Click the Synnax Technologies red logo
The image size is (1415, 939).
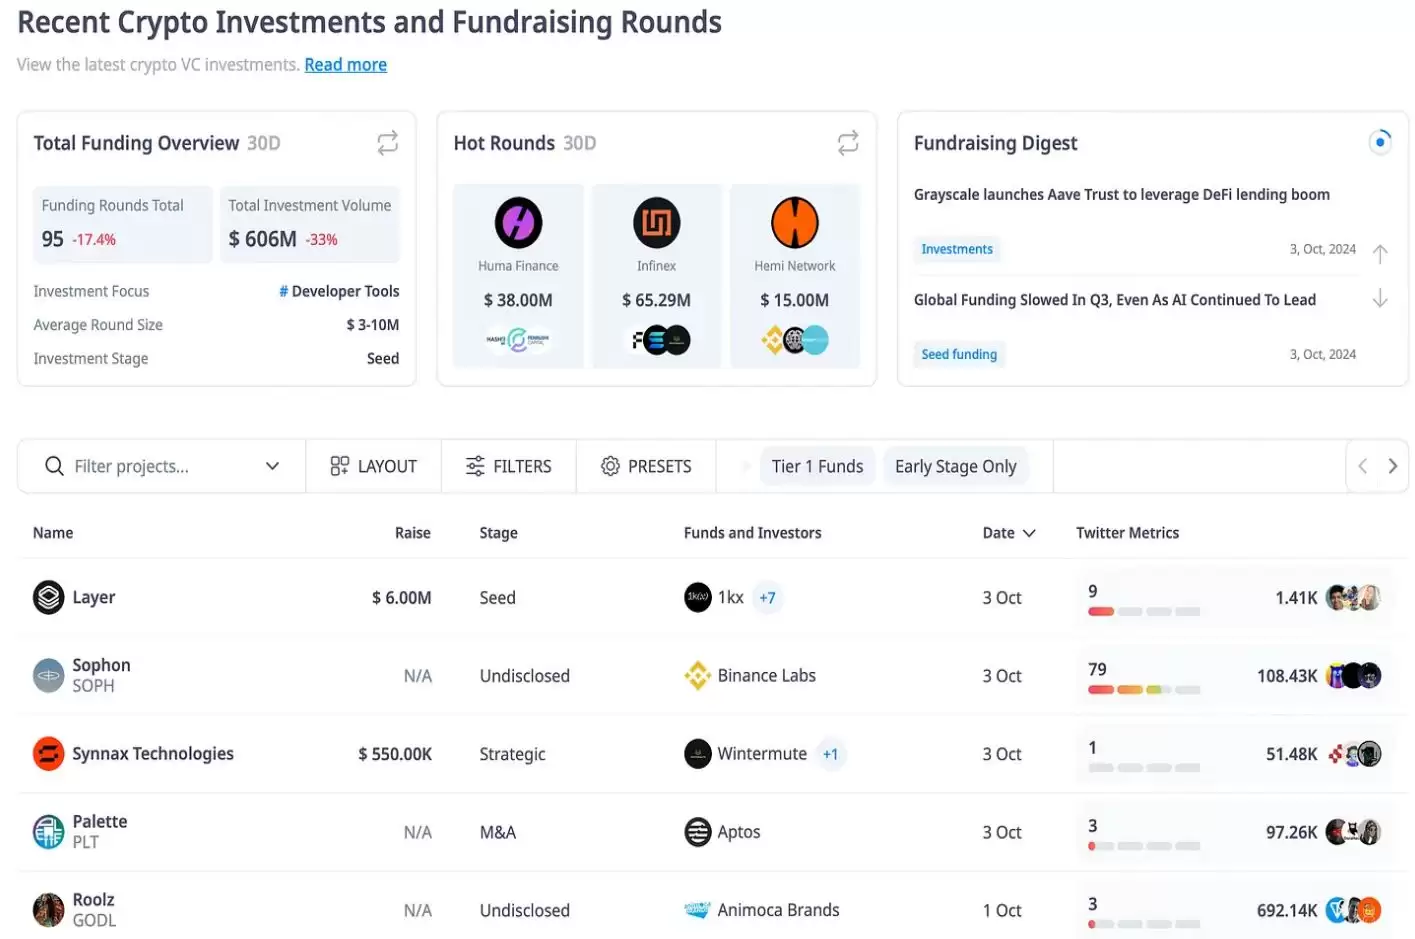(48, 754)
